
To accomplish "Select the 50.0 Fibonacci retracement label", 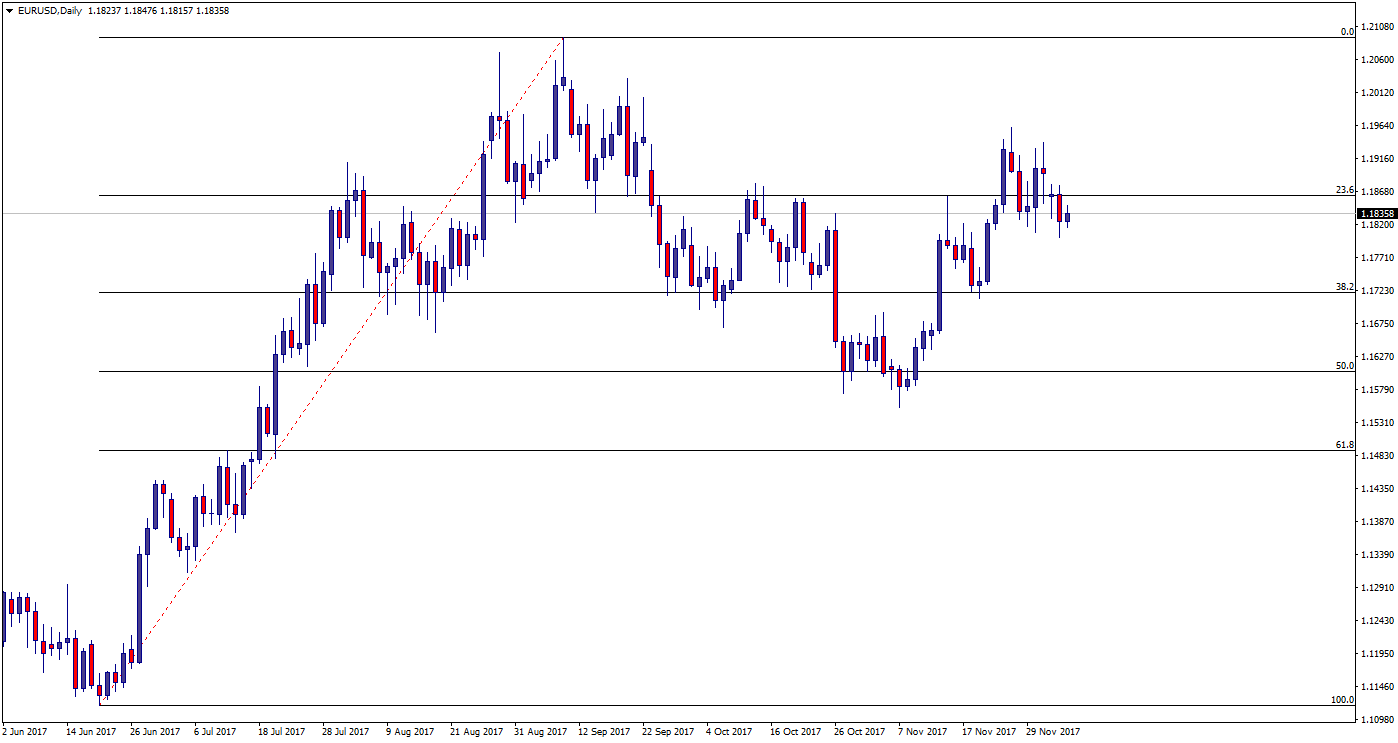I will 1344,366.
